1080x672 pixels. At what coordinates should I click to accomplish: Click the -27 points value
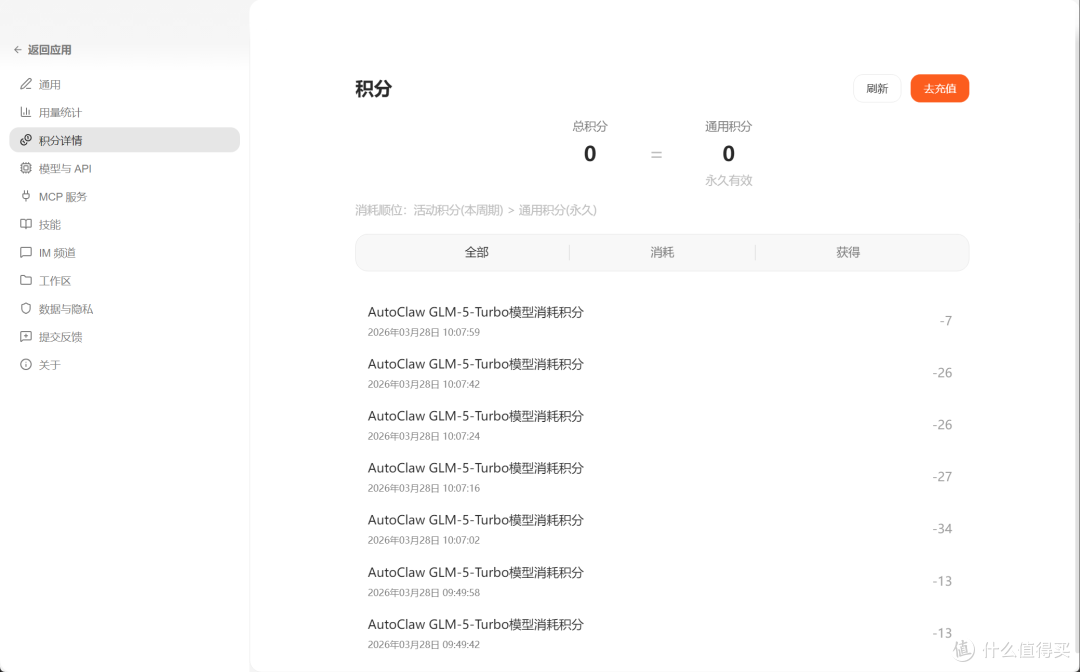pyautogui.click(x=942, y=476)
